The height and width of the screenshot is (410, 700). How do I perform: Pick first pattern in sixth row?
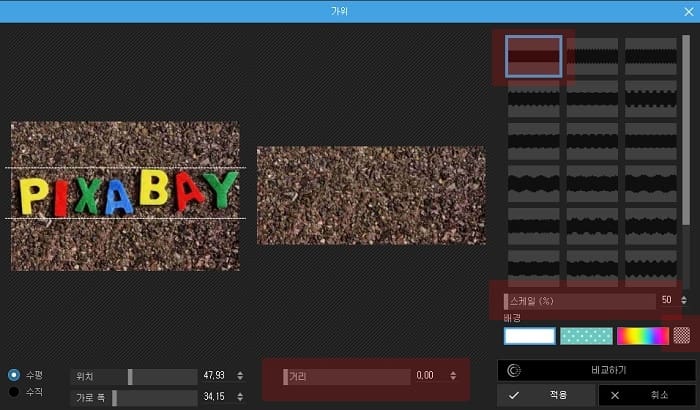point(533,268)
